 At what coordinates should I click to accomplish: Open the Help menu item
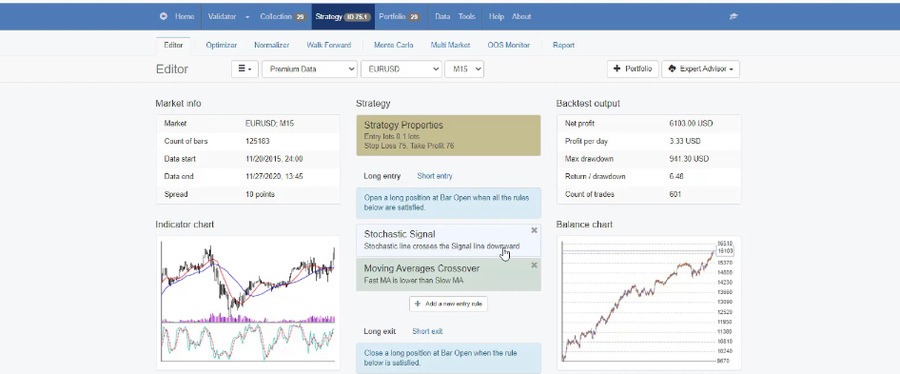496,17
